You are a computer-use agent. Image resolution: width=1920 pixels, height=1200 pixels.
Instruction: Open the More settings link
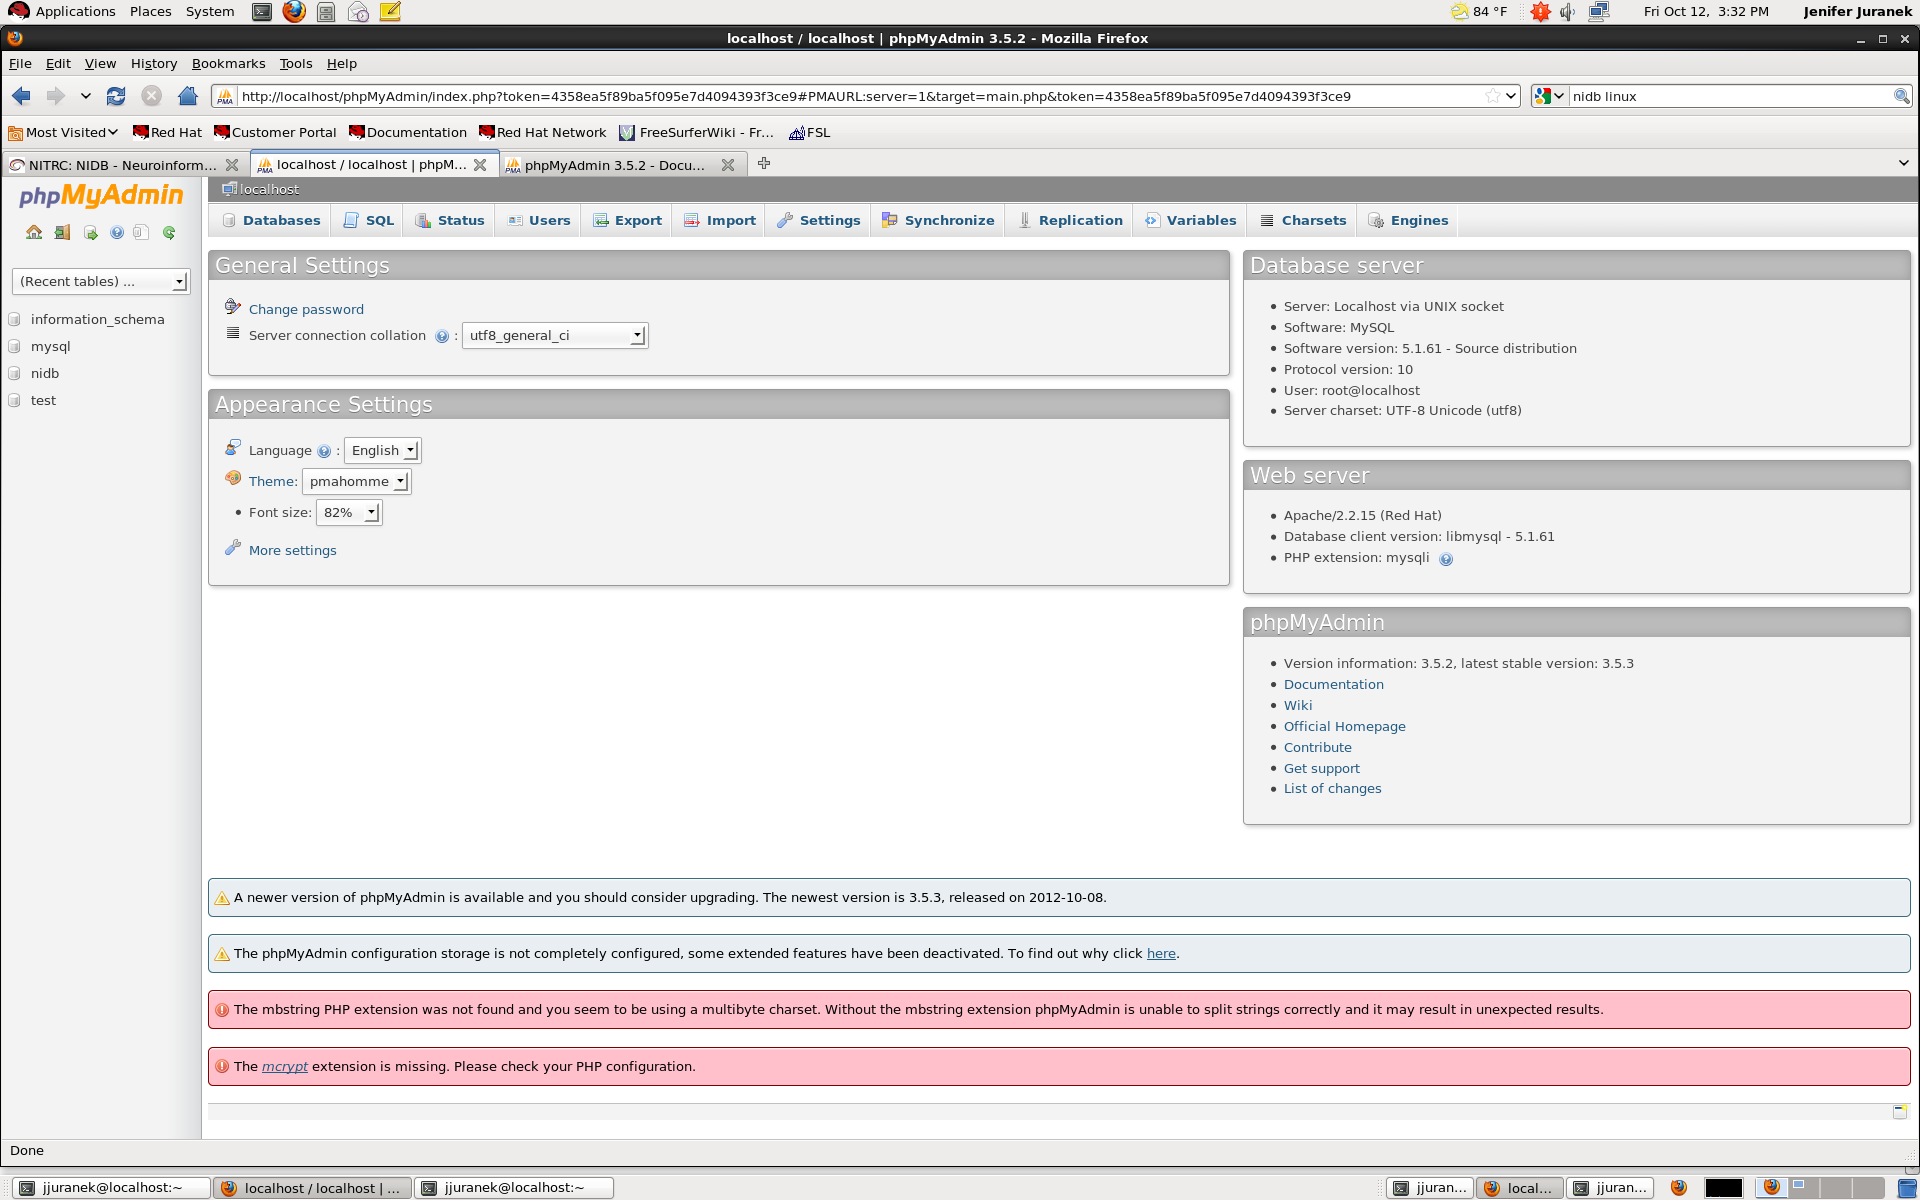point(292,551)
